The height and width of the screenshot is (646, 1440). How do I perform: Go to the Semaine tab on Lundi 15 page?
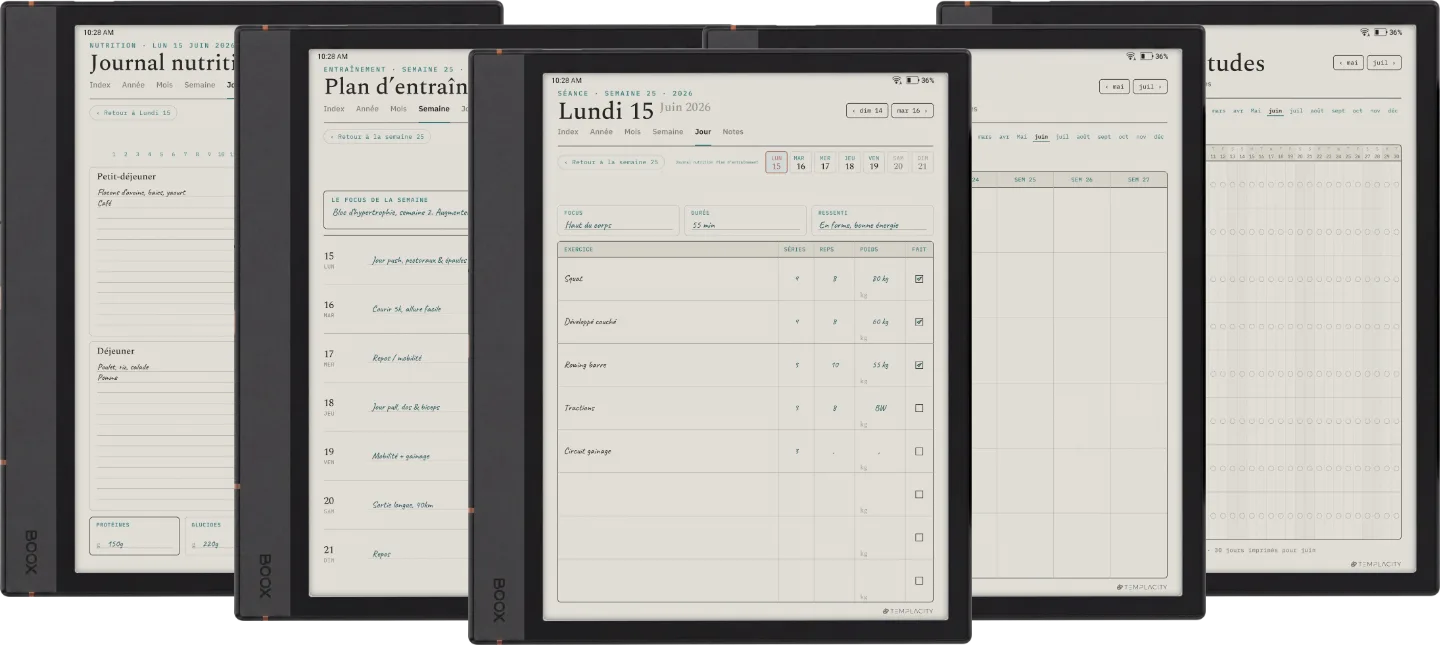668,132
